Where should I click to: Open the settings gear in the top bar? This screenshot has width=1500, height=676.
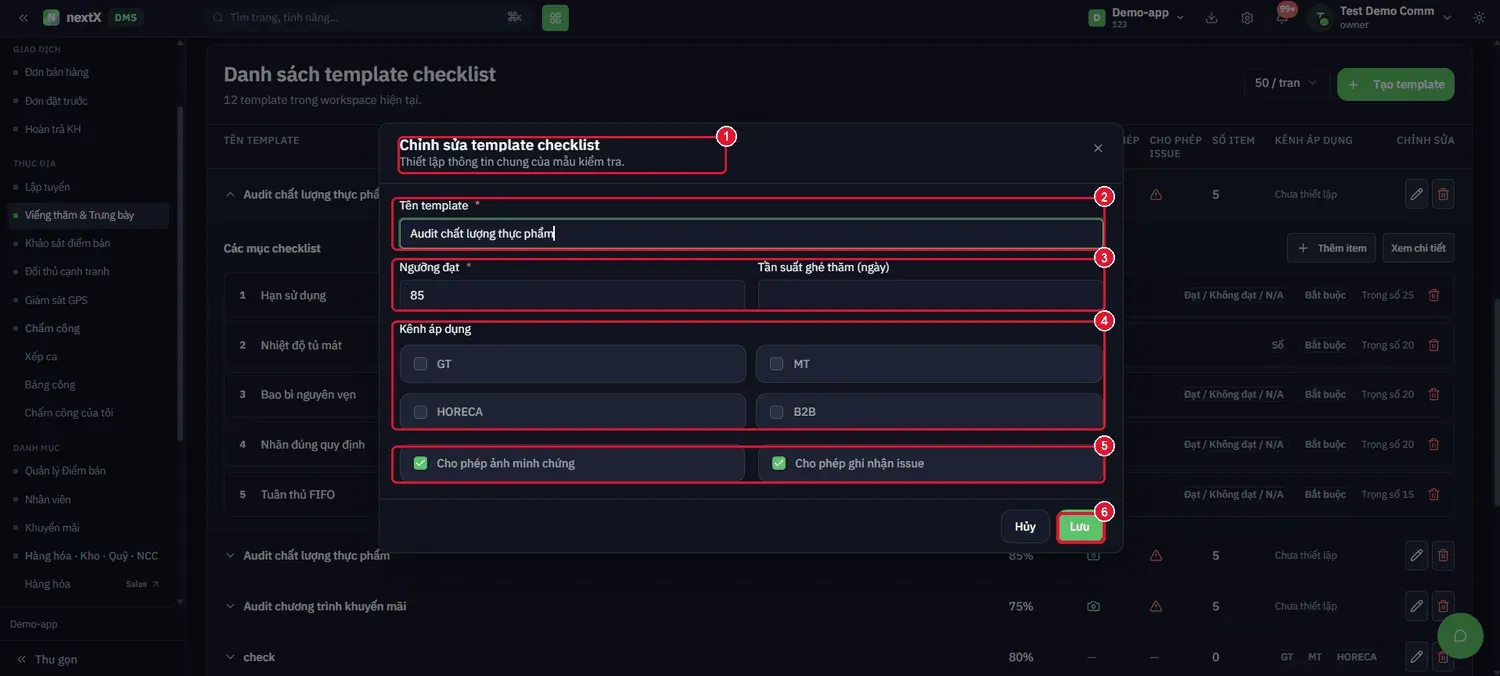pos(1247,18)
